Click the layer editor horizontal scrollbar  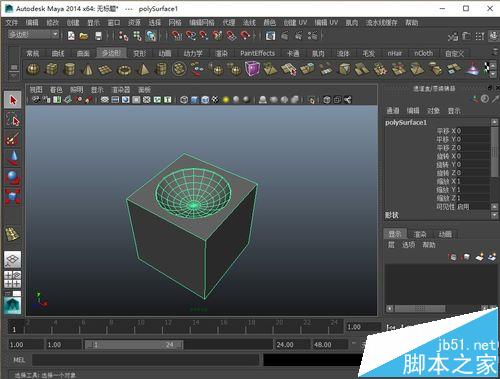point(419,309)
